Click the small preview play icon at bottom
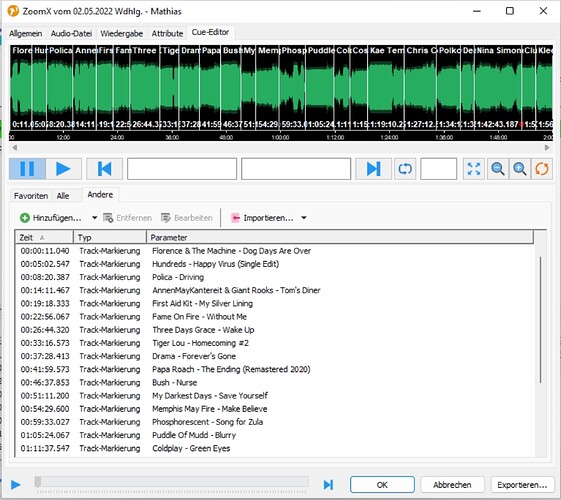The height and width of the screenshot is (500, 561). point(16,485)
